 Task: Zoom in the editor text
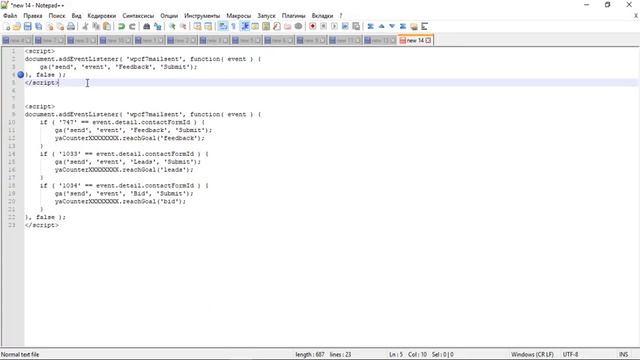tap(172, 27)
